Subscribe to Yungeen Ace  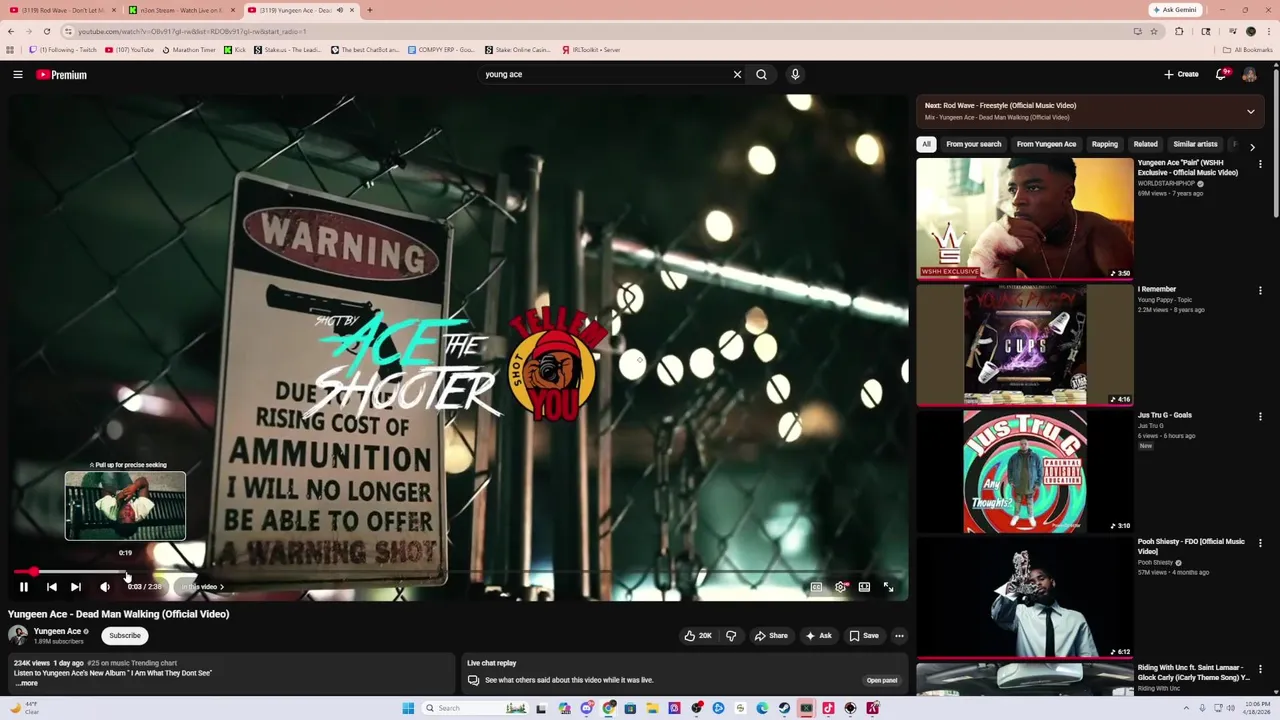125,635
